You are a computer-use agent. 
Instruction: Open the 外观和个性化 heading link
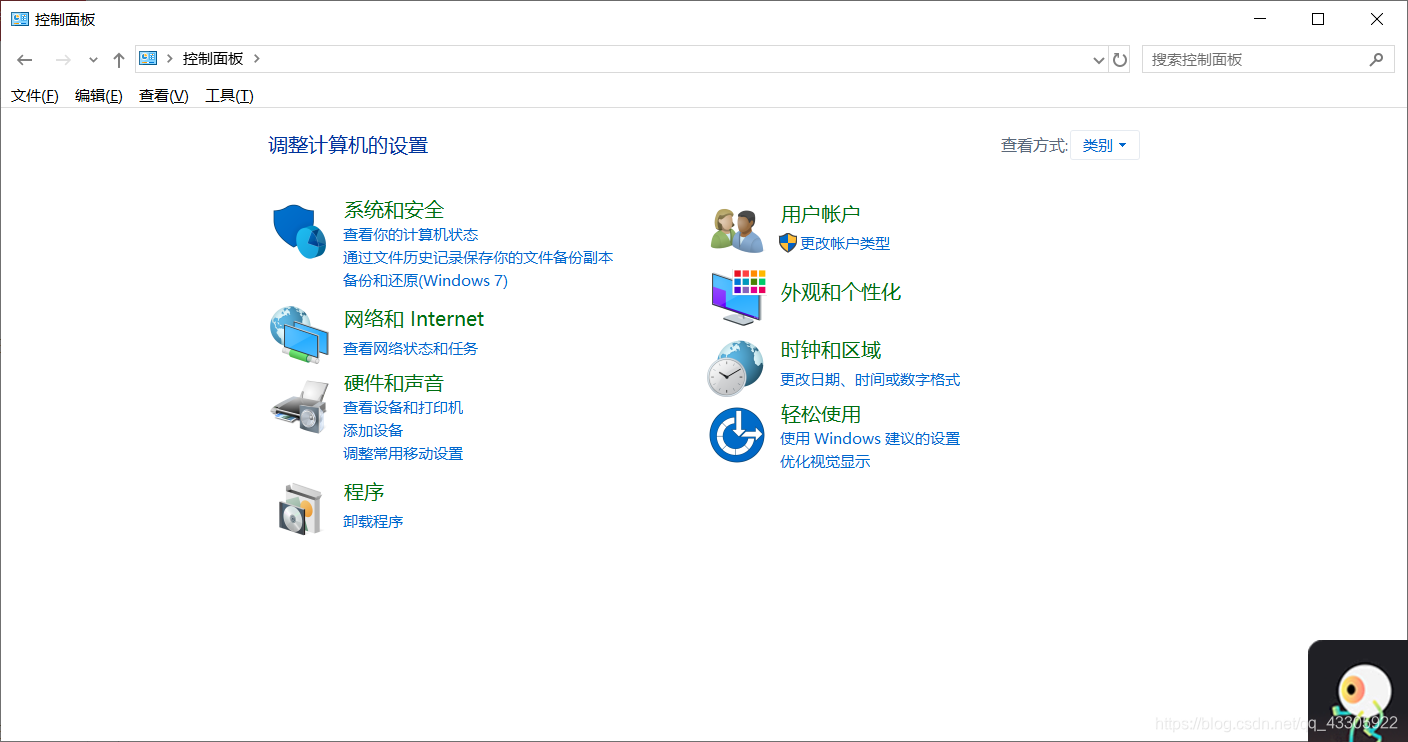point(841,292)
